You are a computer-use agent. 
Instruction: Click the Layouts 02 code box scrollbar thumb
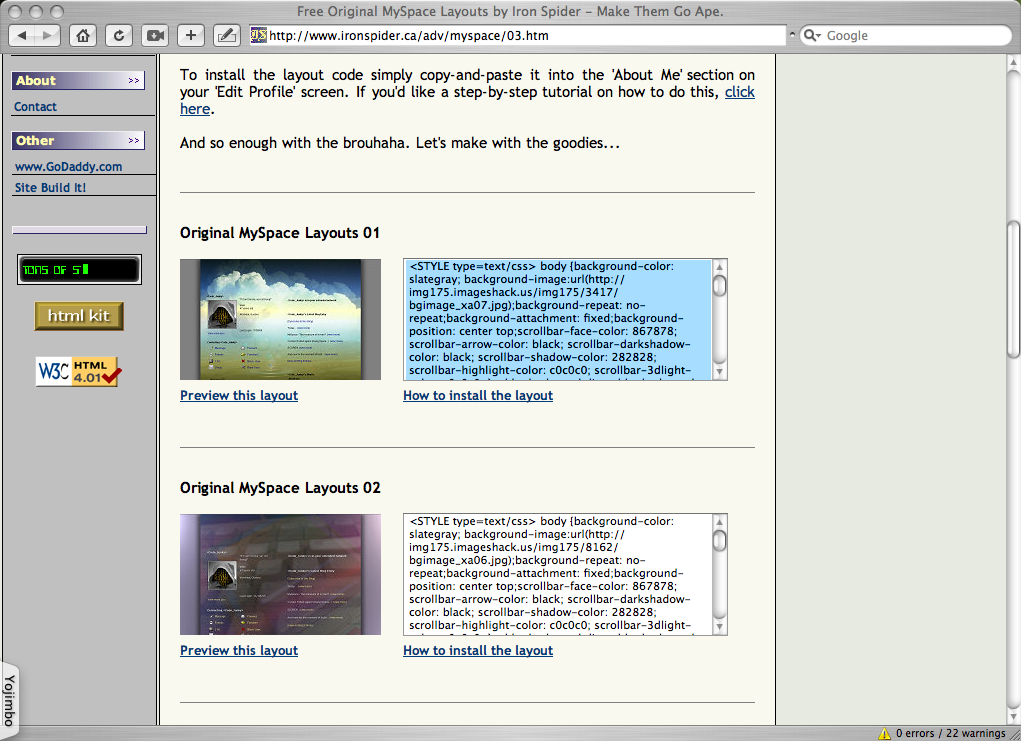coord(720,540)
